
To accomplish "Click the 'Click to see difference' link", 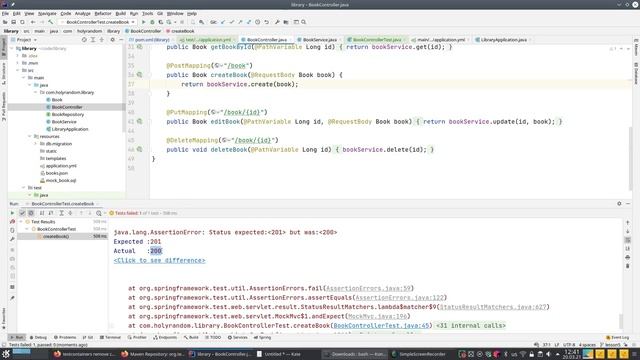I will tap(160, 260).
